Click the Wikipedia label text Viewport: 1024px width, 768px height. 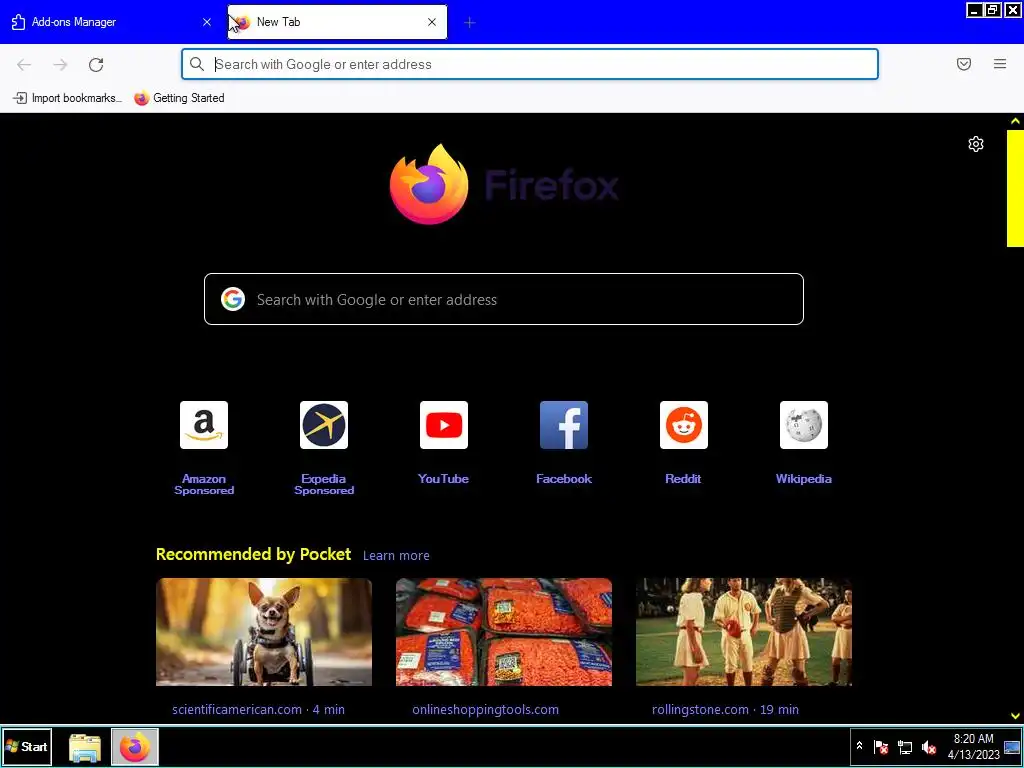(804, 479)
